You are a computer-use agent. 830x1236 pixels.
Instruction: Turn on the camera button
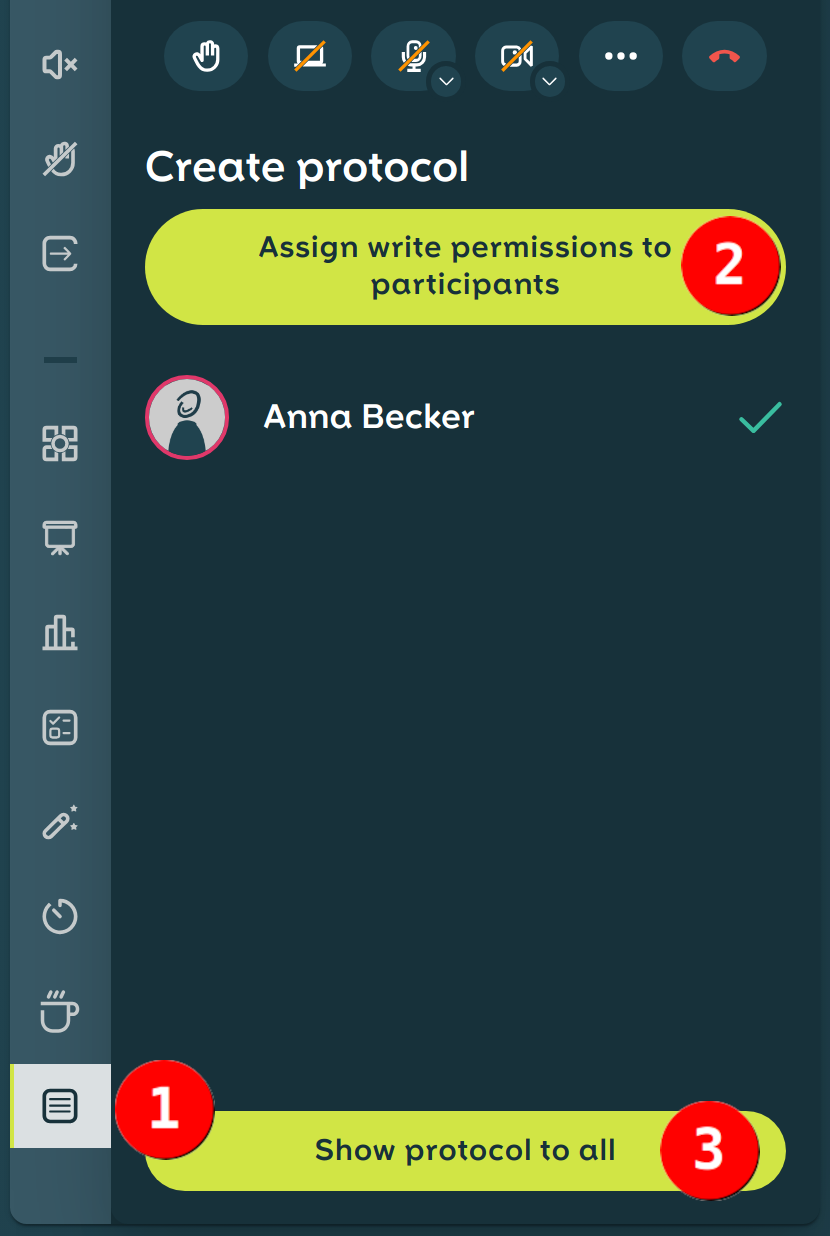coord(516,56)
